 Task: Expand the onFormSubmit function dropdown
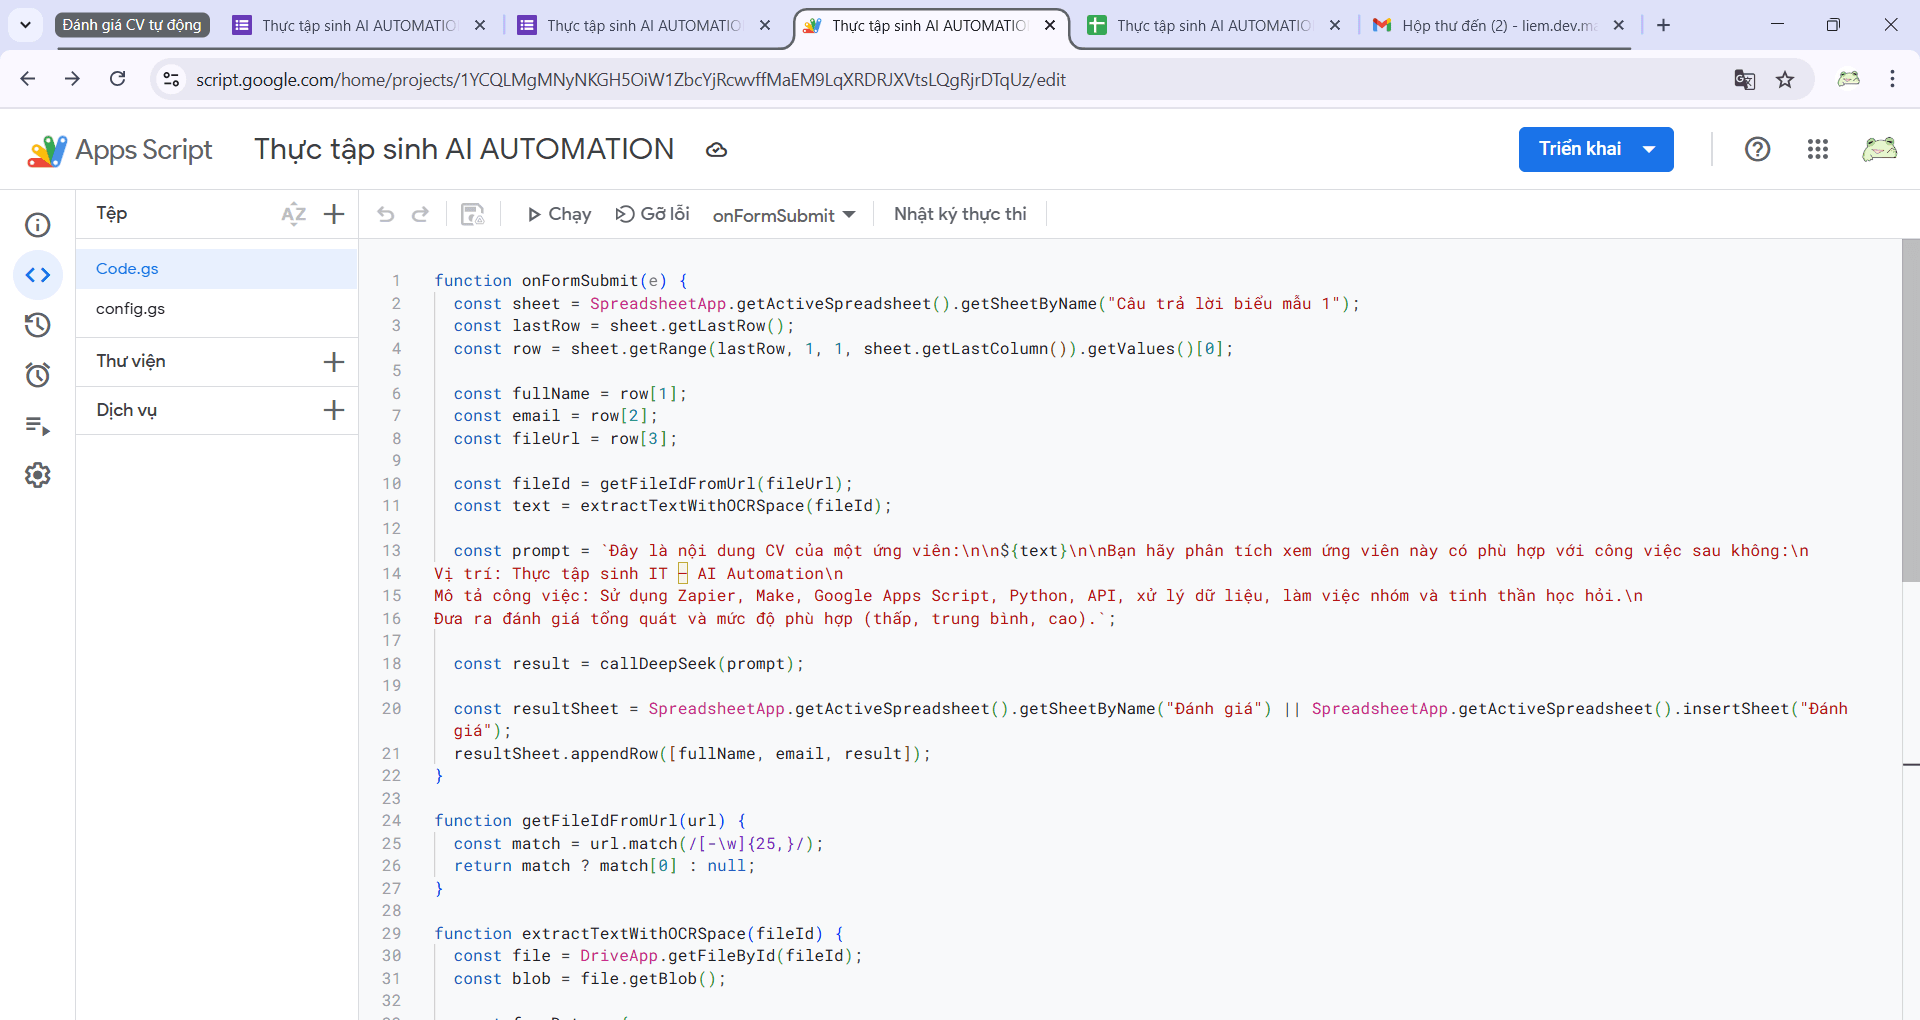coord(784,215)
